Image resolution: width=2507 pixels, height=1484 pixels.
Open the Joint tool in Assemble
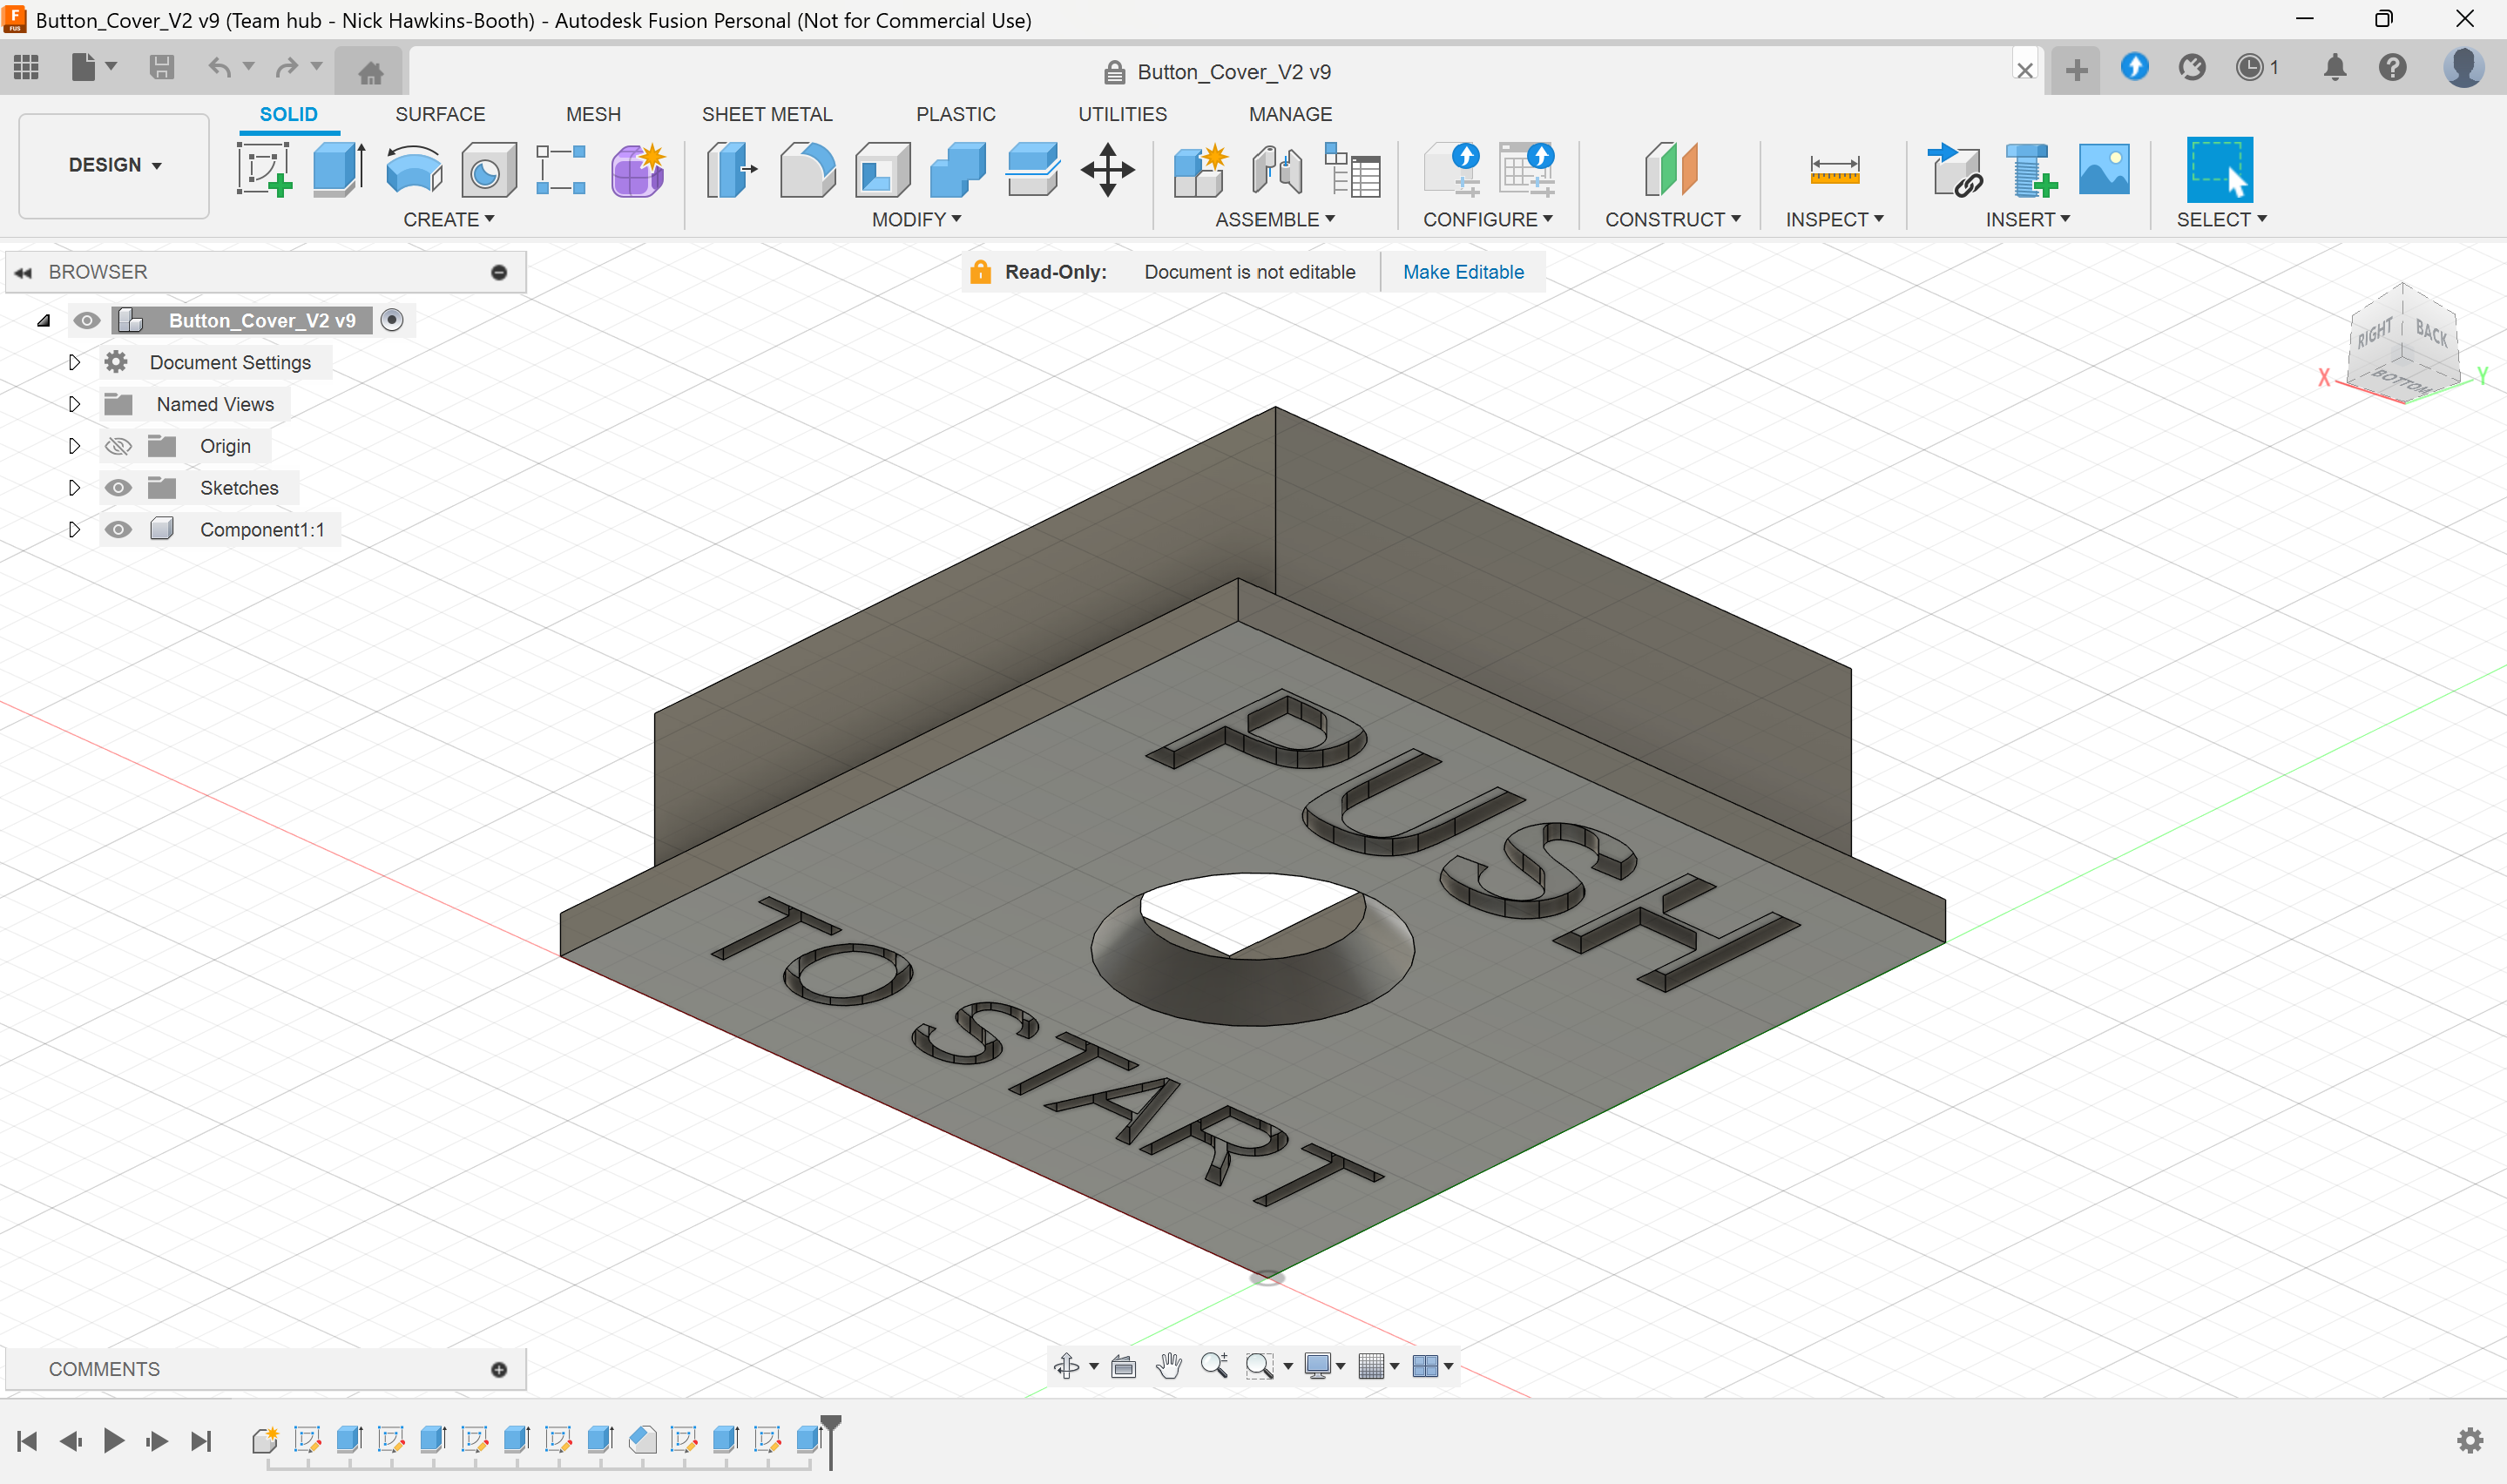[1276, 169]
